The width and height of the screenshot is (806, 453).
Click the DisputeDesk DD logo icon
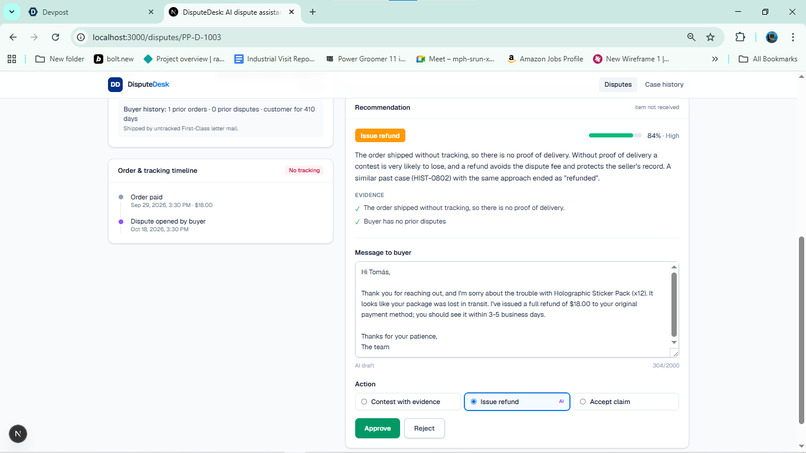point(115,84)
